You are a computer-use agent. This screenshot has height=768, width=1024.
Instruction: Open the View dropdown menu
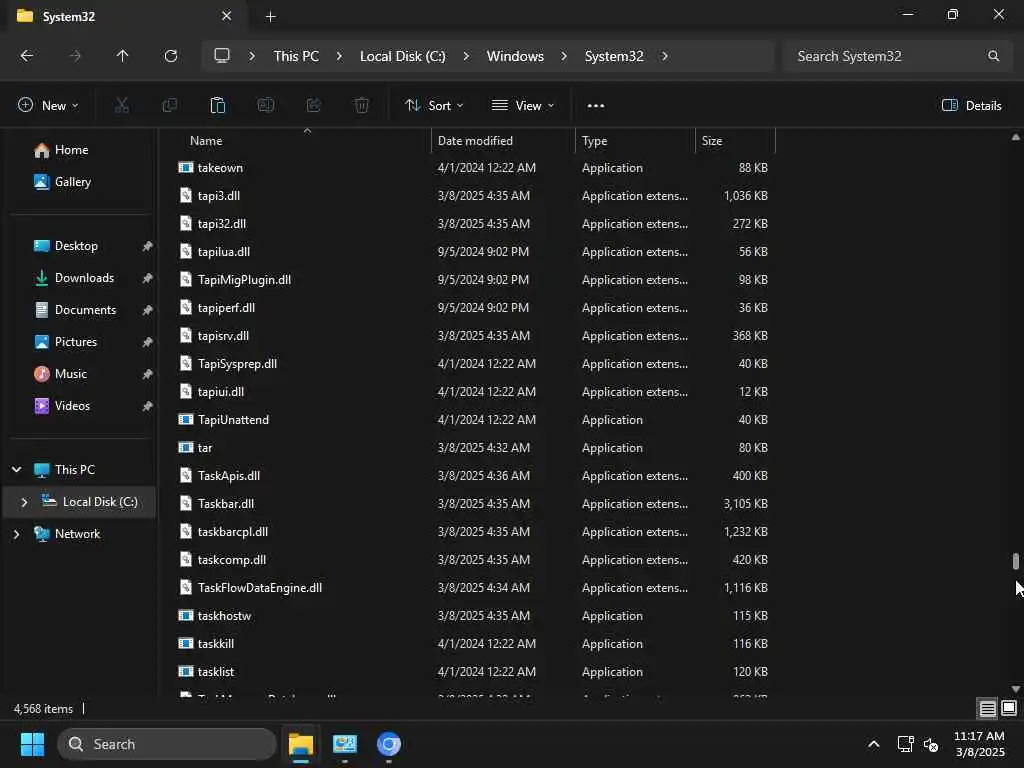(522, 105)
